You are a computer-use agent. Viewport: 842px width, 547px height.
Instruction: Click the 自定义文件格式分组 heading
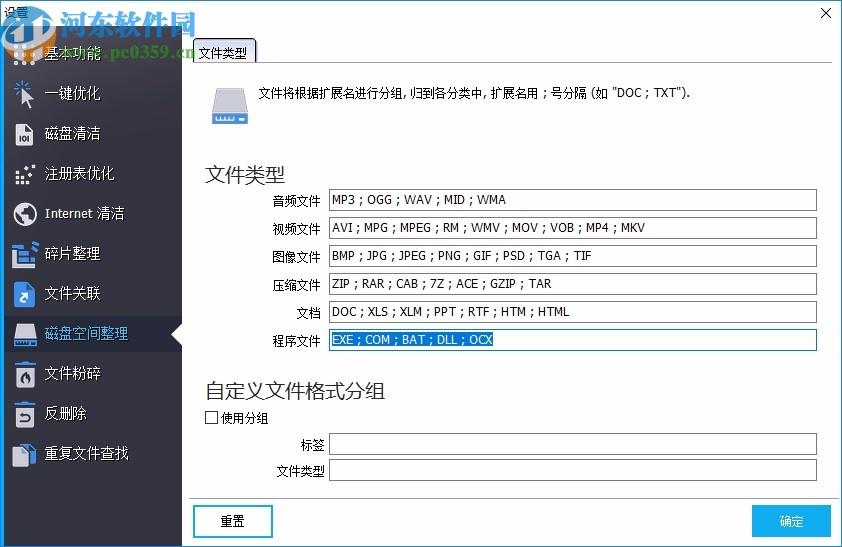295,391
